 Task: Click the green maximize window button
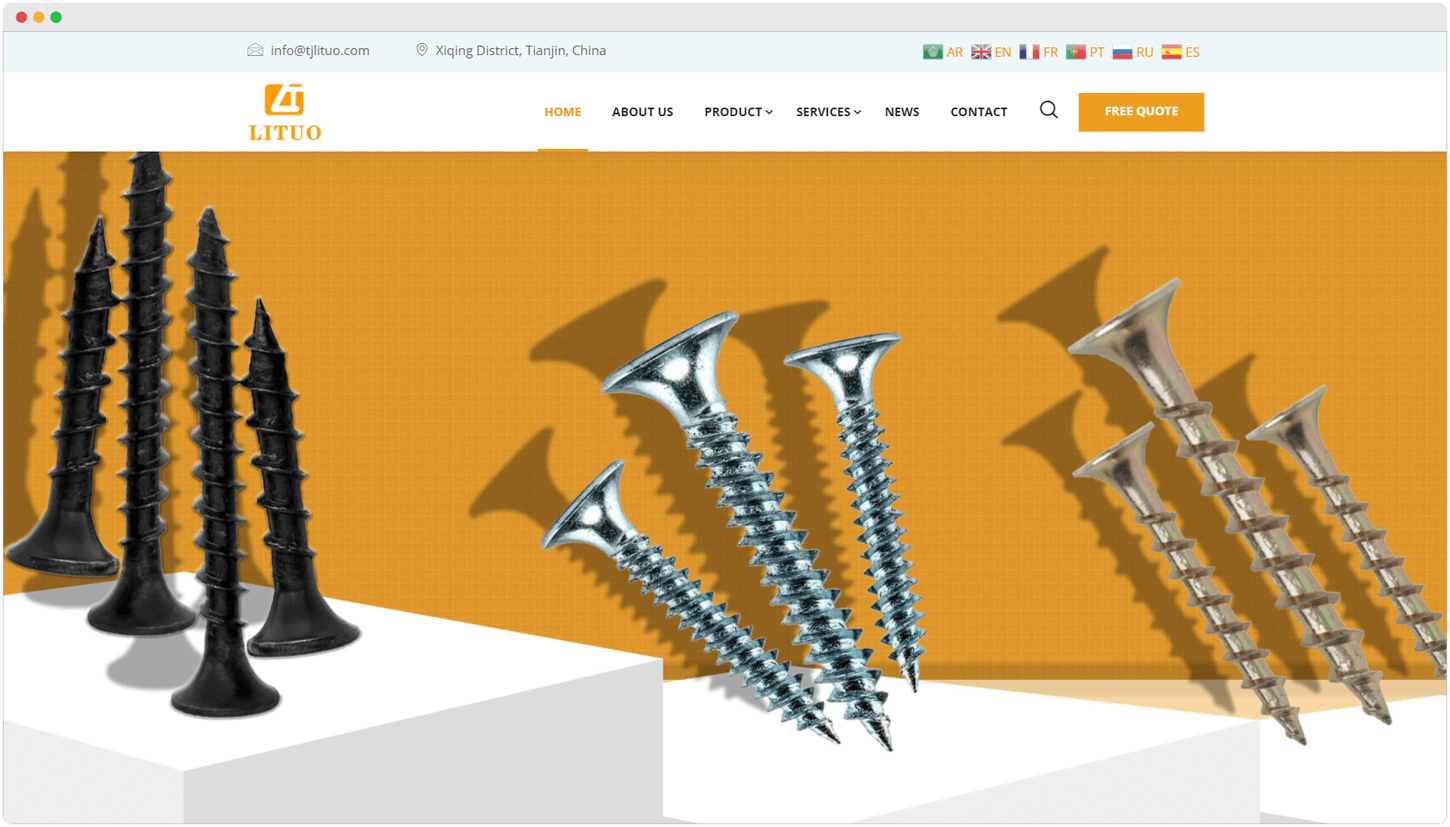56,17
